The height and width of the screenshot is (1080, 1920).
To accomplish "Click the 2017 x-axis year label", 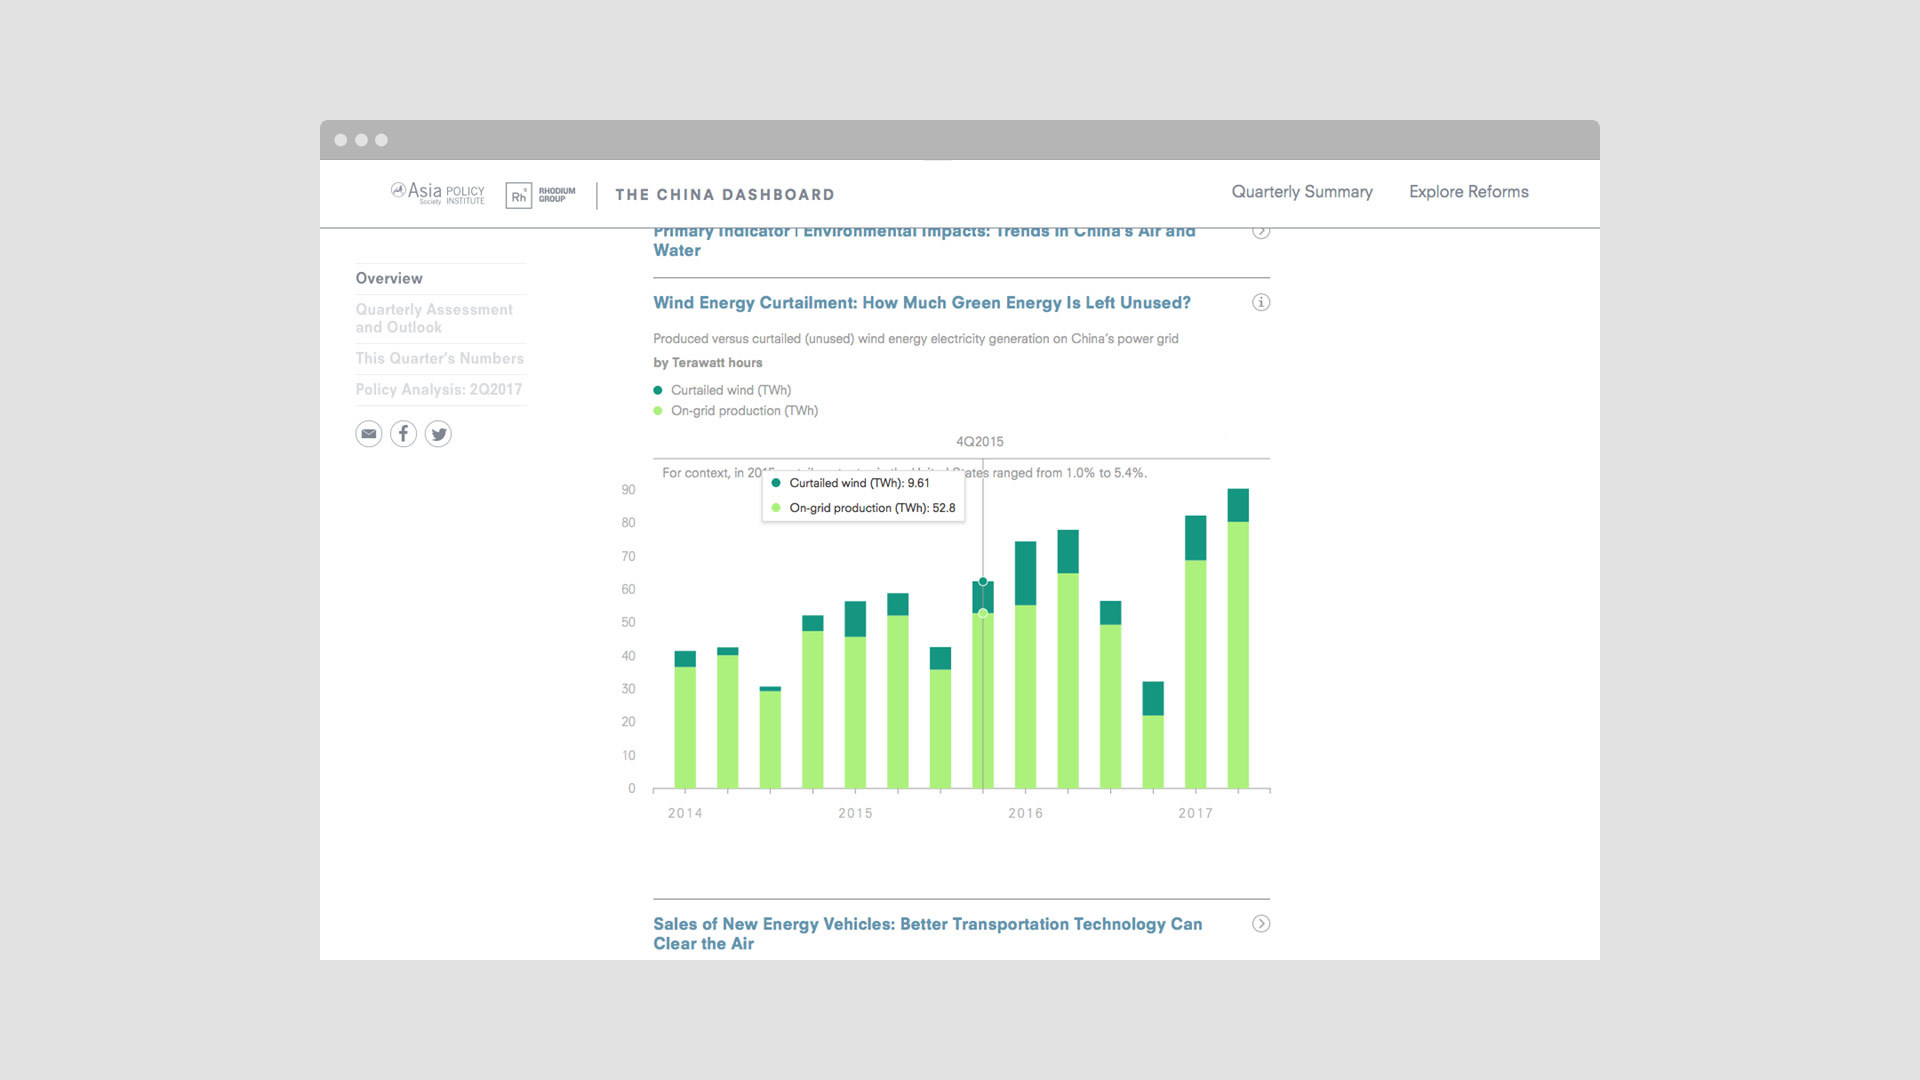I will (1195, 813).
